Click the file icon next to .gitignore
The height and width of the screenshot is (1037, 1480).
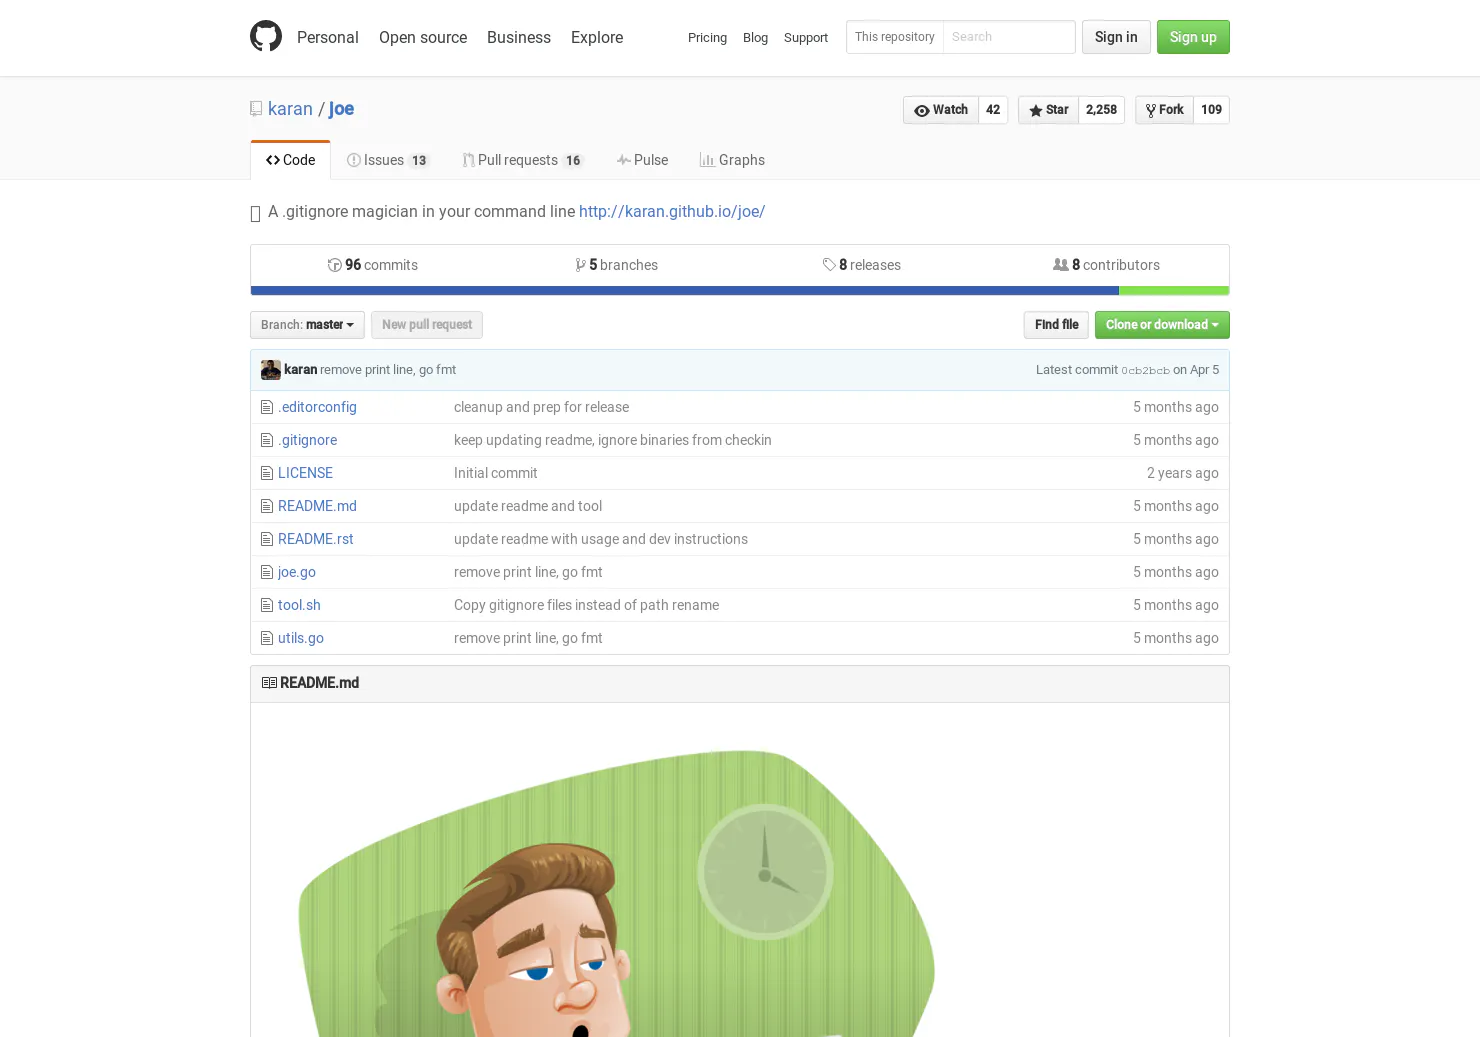point(267,440)
